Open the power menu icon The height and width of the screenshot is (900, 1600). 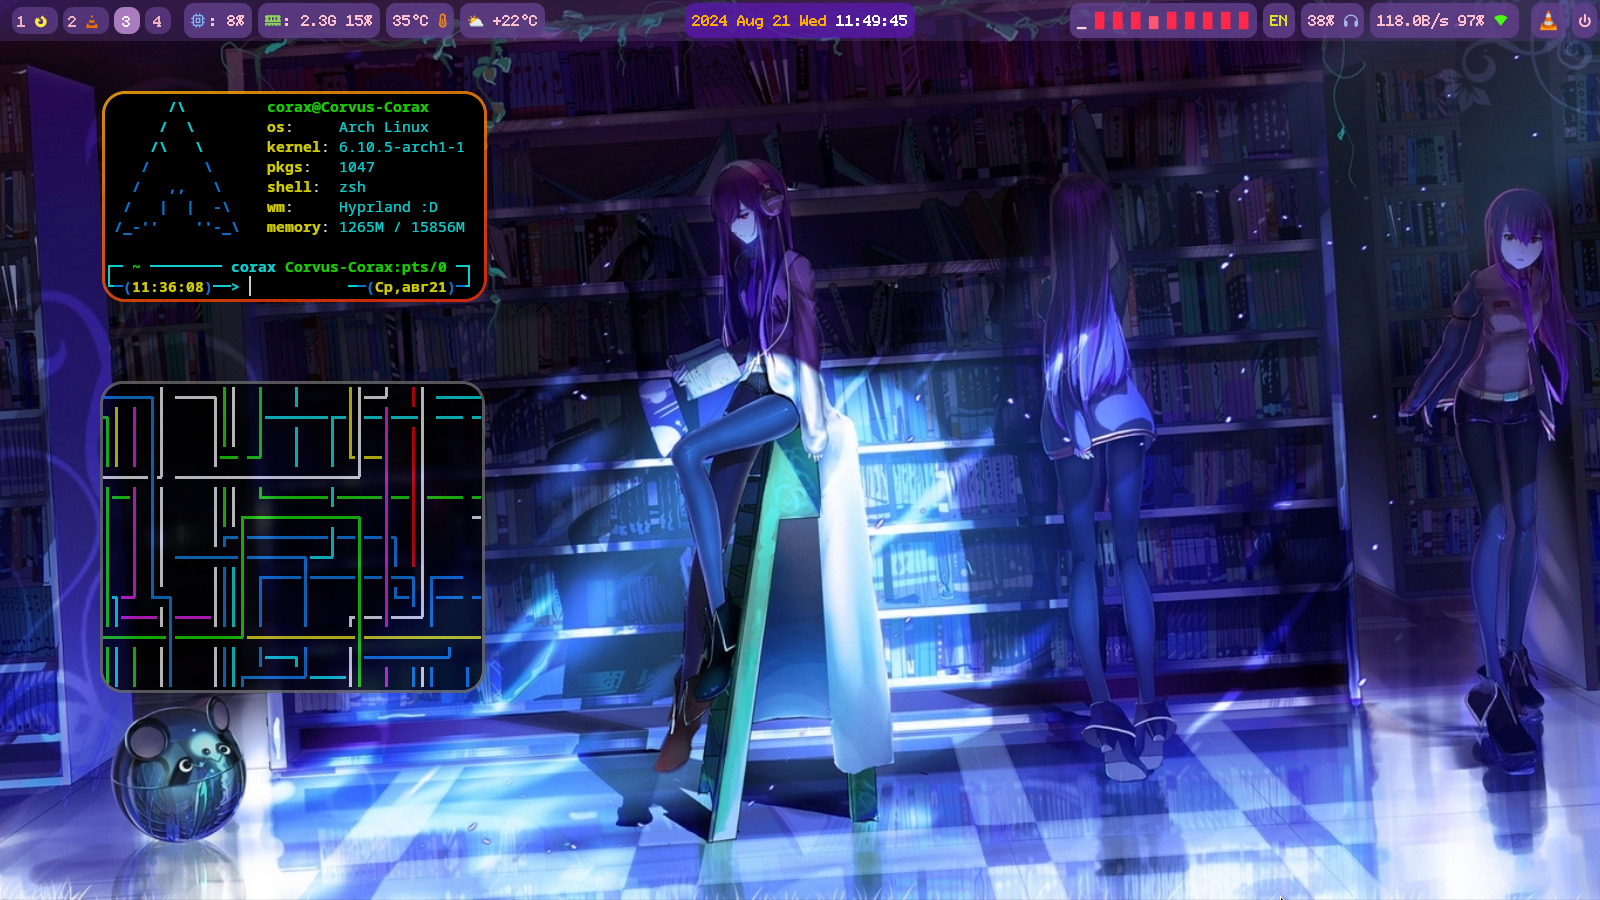pos(1584,21)
